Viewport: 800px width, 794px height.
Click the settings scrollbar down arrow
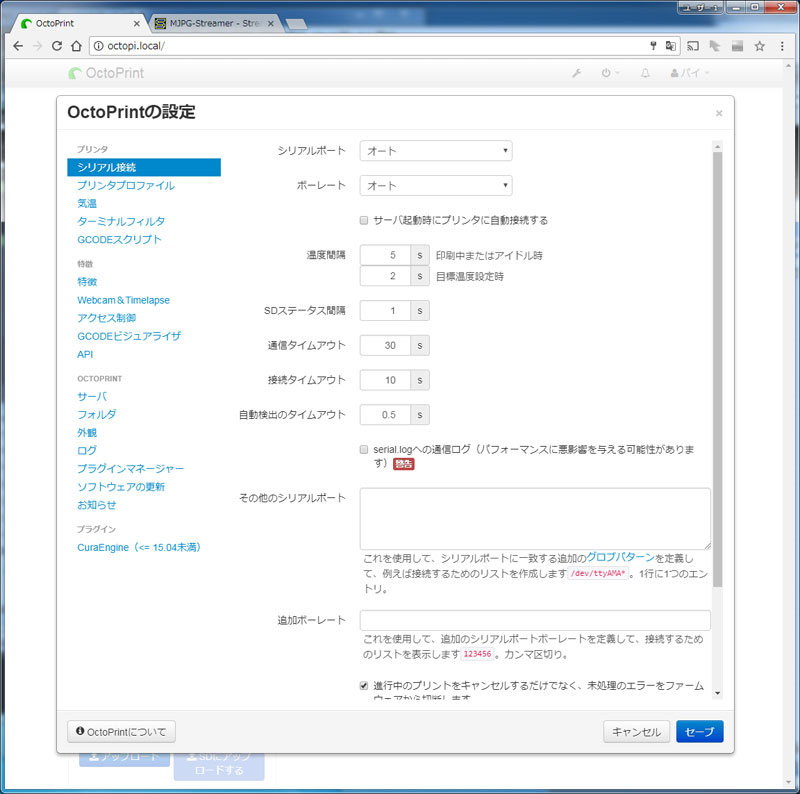pos(718,693)
